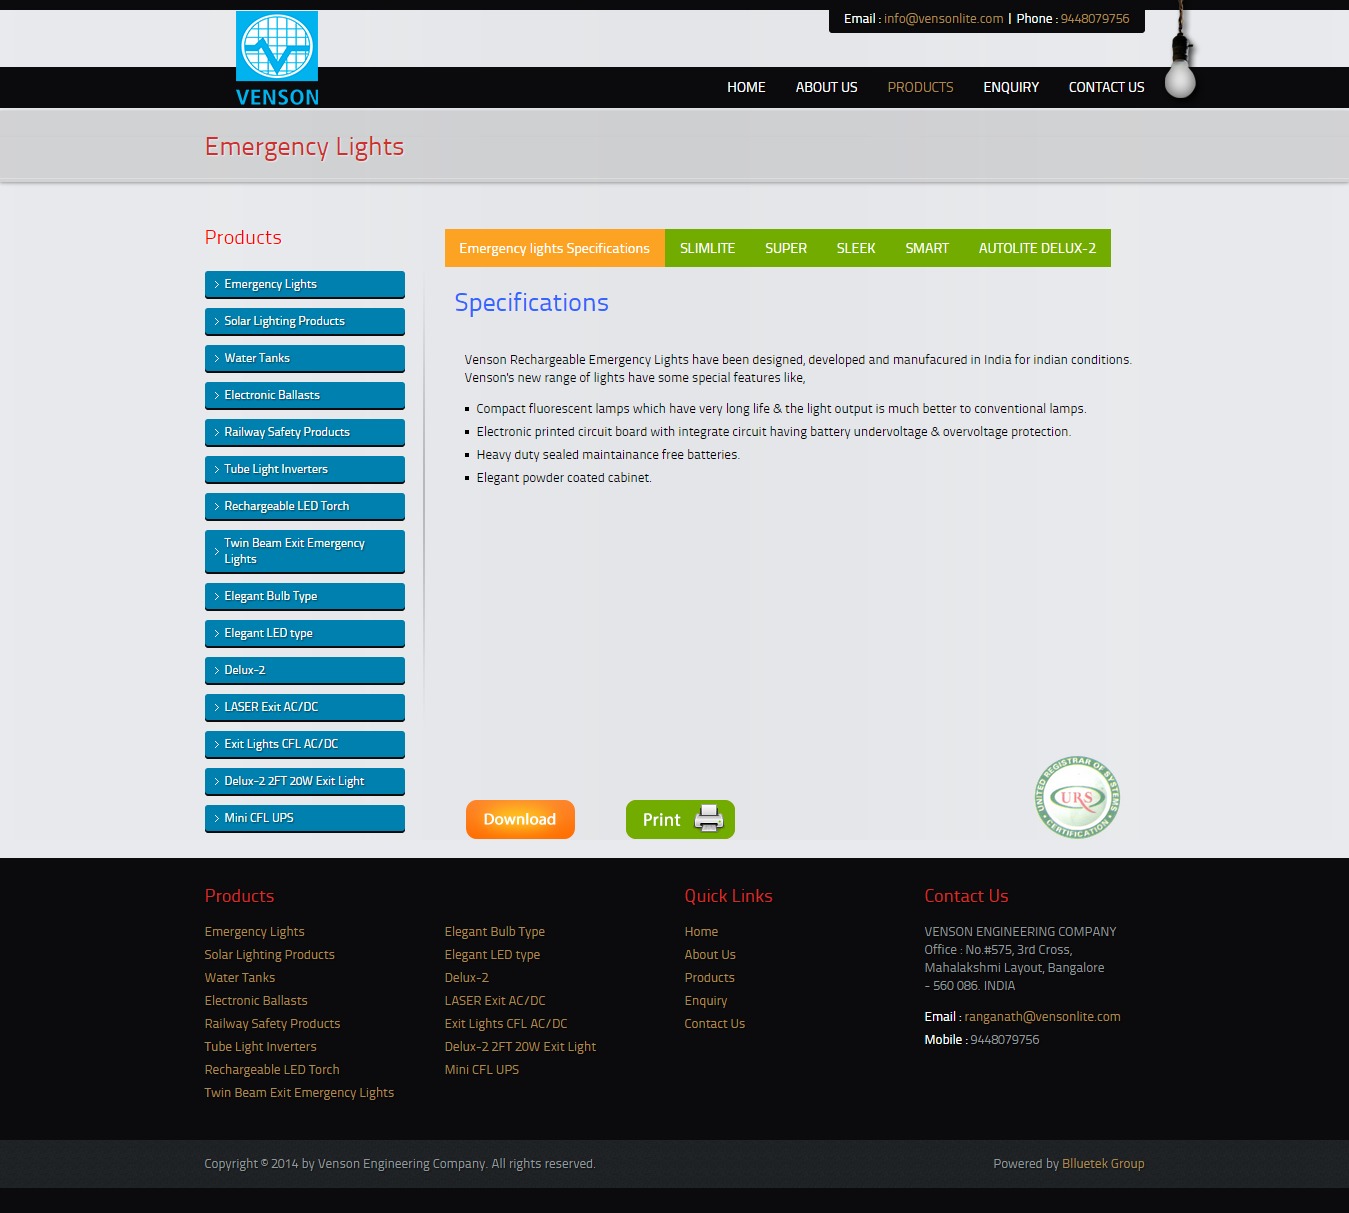
Task: Click the SMART product tab
Action: point(926,248)
